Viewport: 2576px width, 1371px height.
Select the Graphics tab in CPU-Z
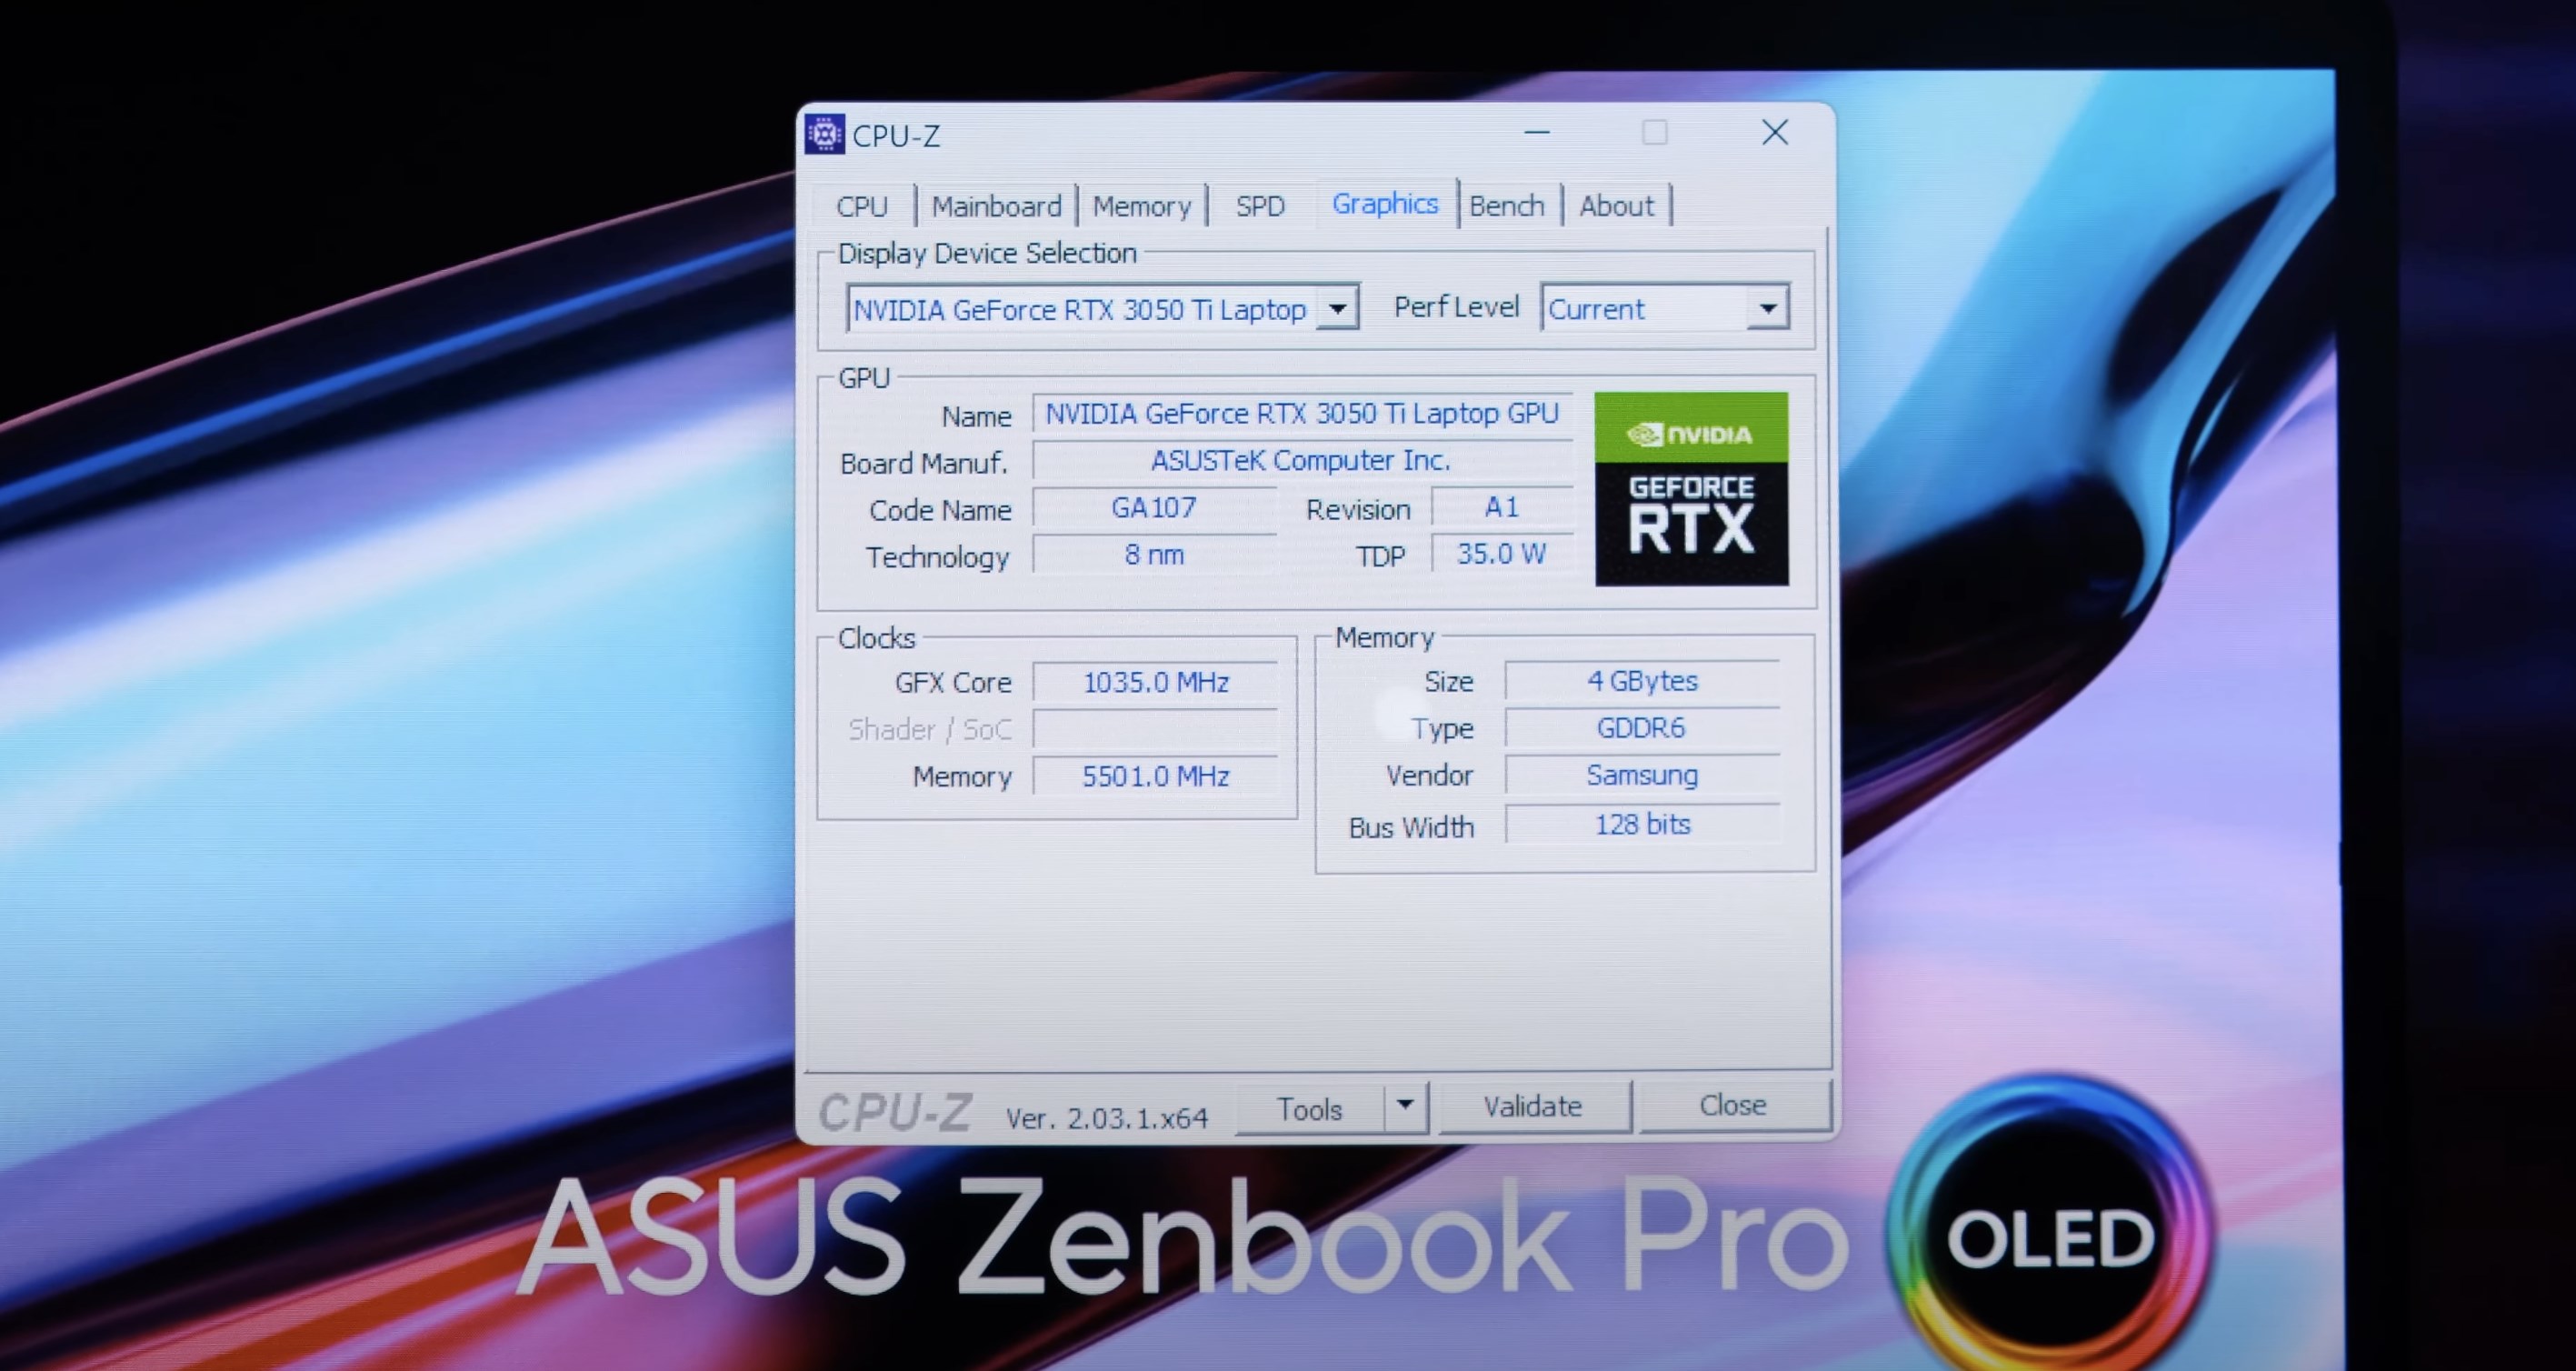(1383, 206)
